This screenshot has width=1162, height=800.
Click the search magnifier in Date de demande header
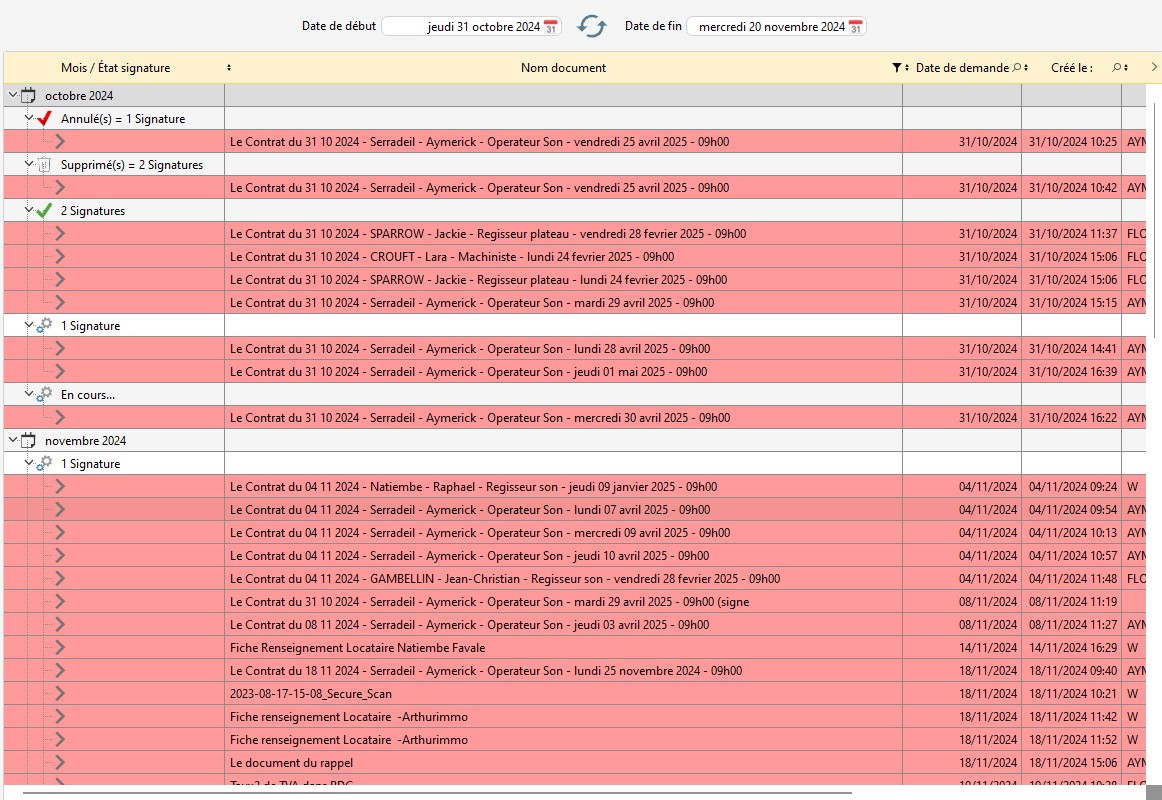pos(1016,68)
